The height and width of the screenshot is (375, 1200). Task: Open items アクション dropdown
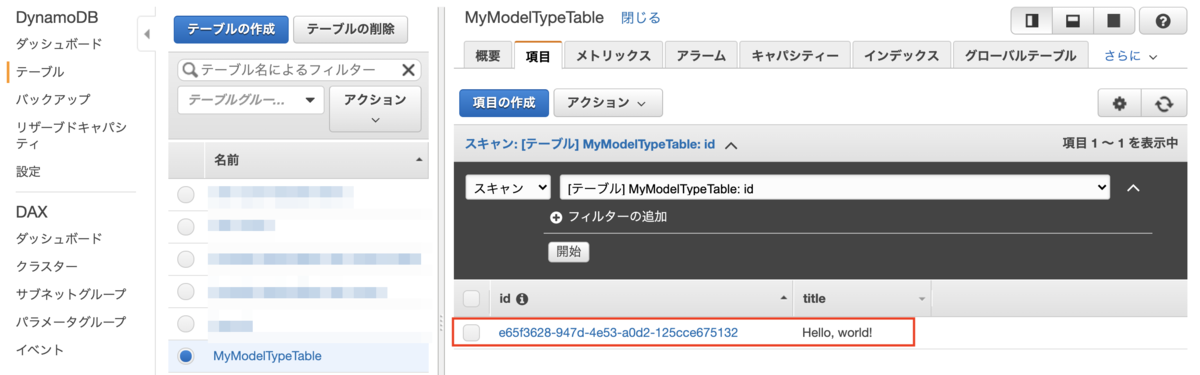pyautogui.click(x=608, y=102)
